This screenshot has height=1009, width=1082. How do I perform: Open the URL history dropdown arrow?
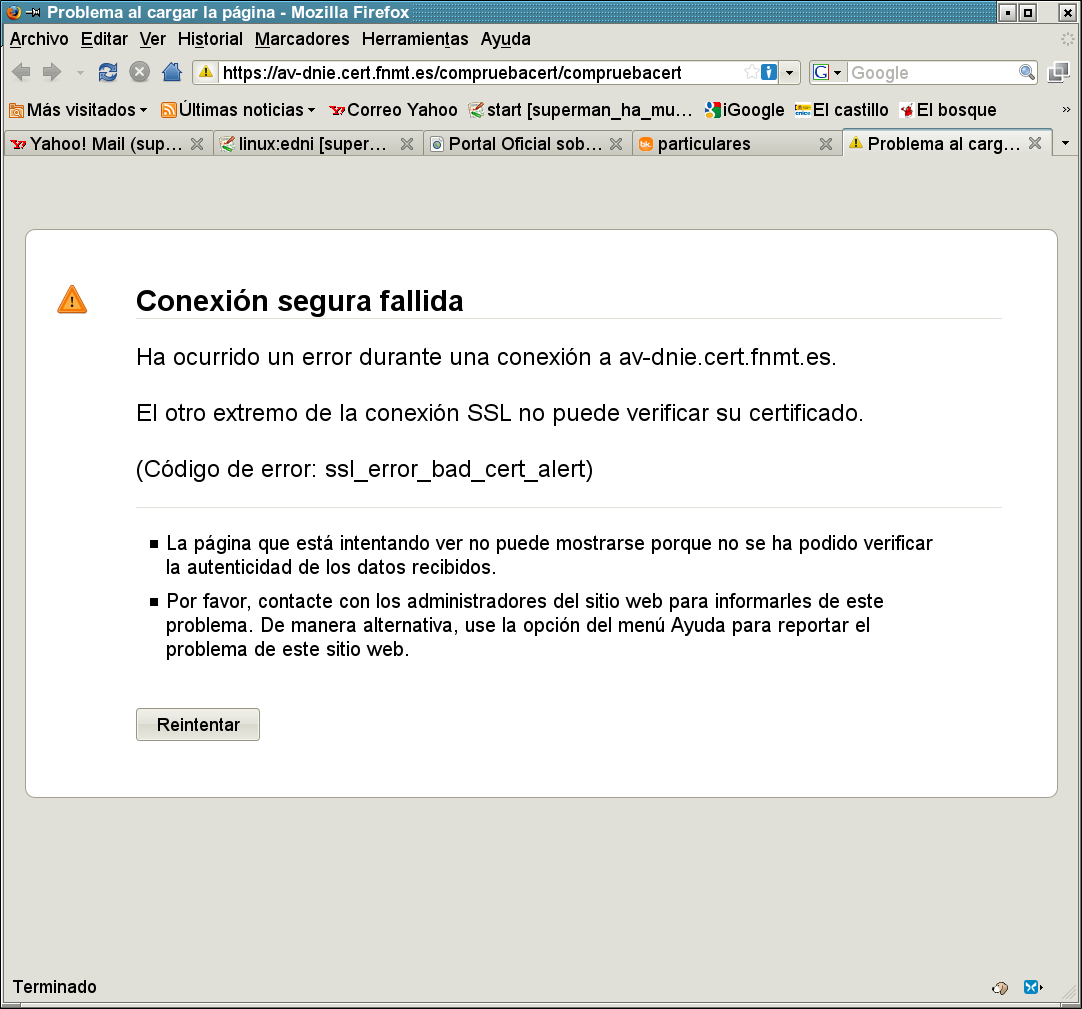coord(790,72)
